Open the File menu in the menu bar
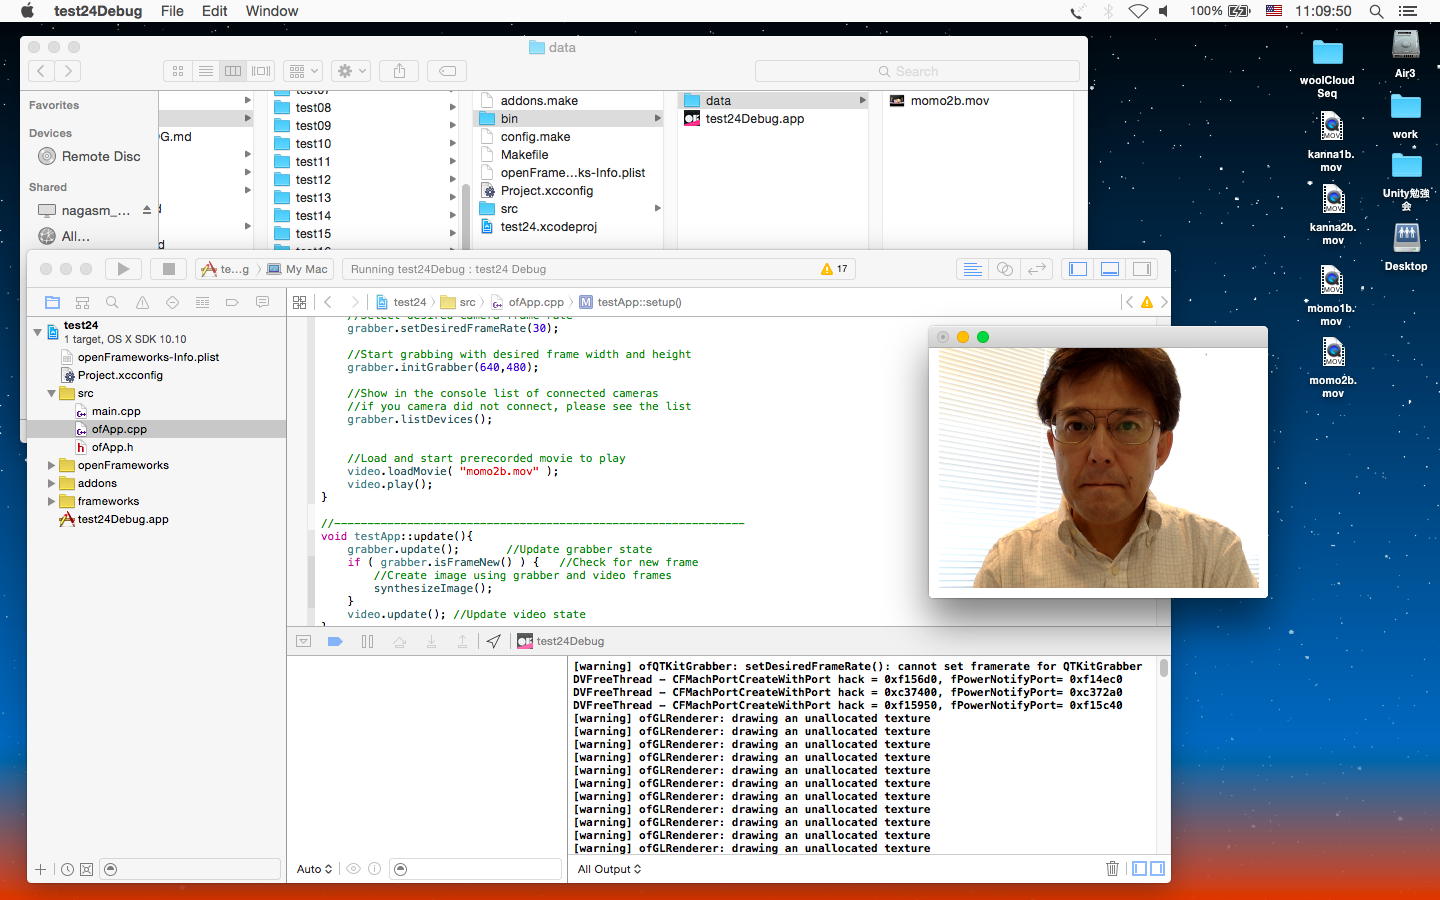This screenshot has height=900, width=1440. (172, 11)
